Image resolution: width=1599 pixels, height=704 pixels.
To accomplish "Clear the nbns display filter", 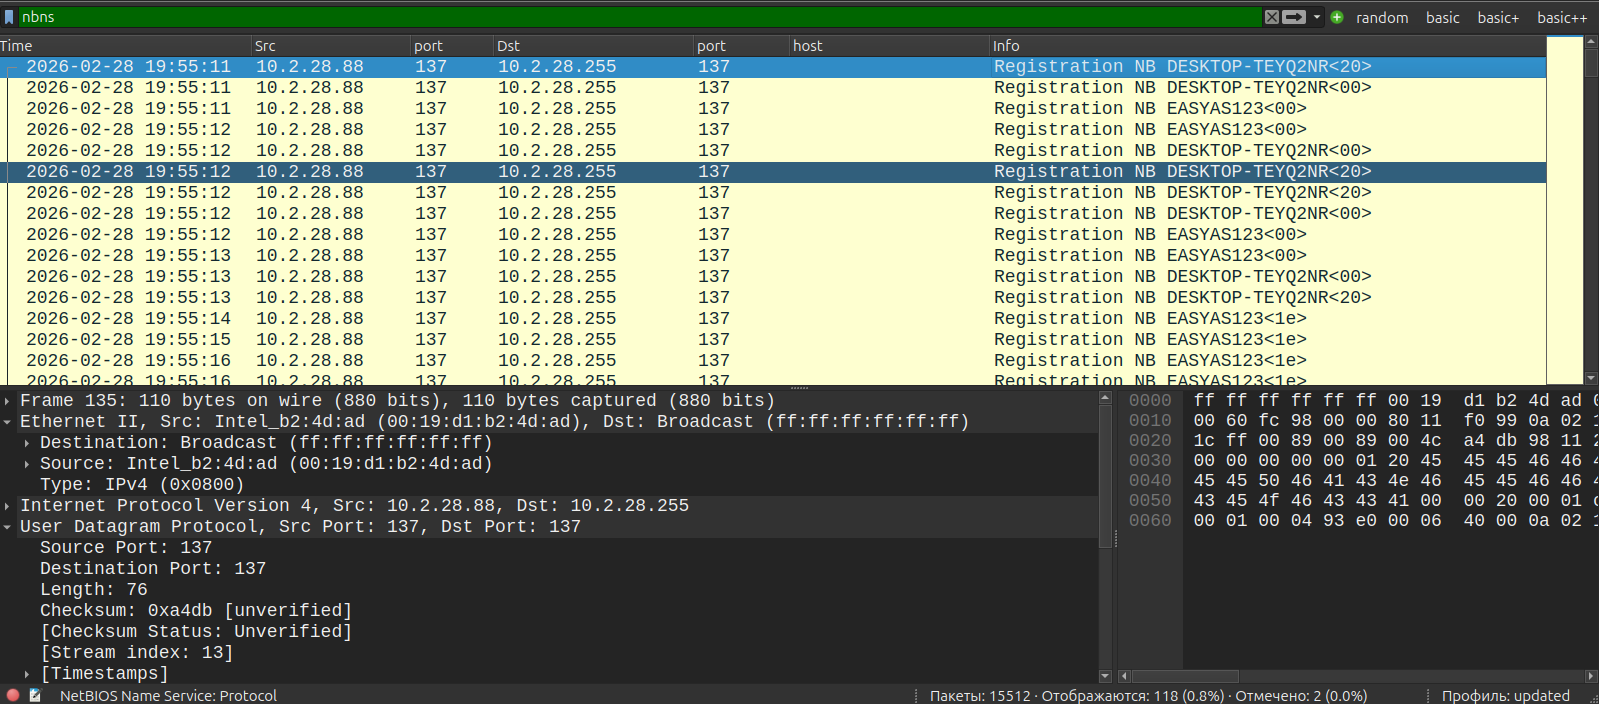I will (x=1271, y=17).
